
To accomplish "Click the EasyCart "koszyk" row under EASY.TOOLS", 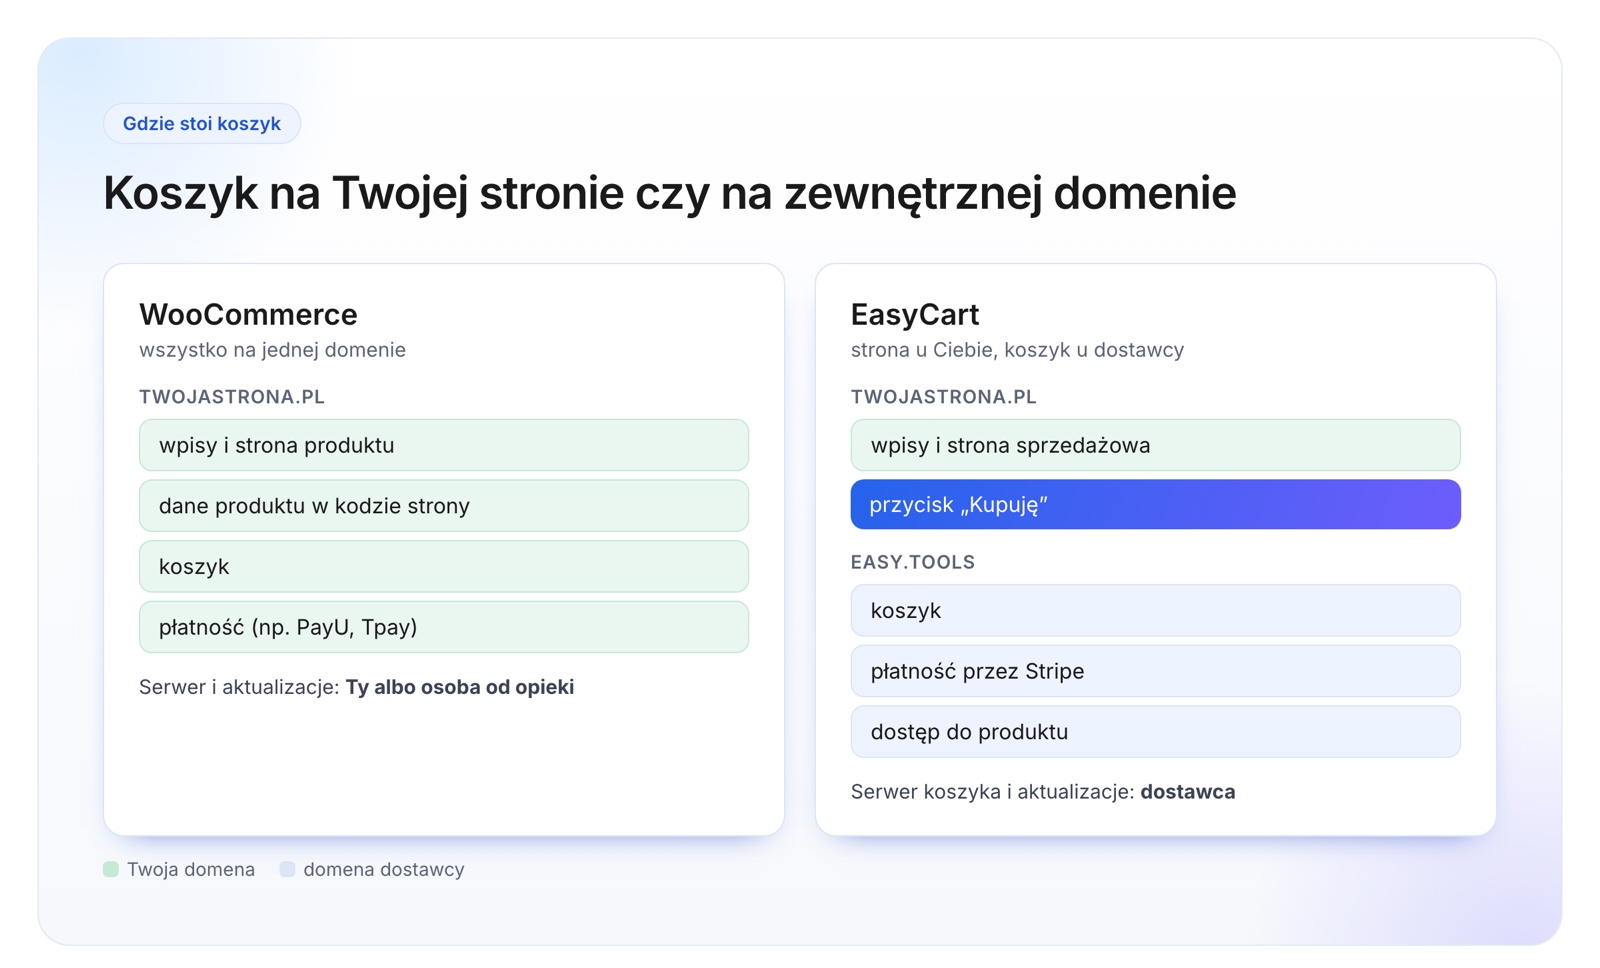I will click(1155, 611).
